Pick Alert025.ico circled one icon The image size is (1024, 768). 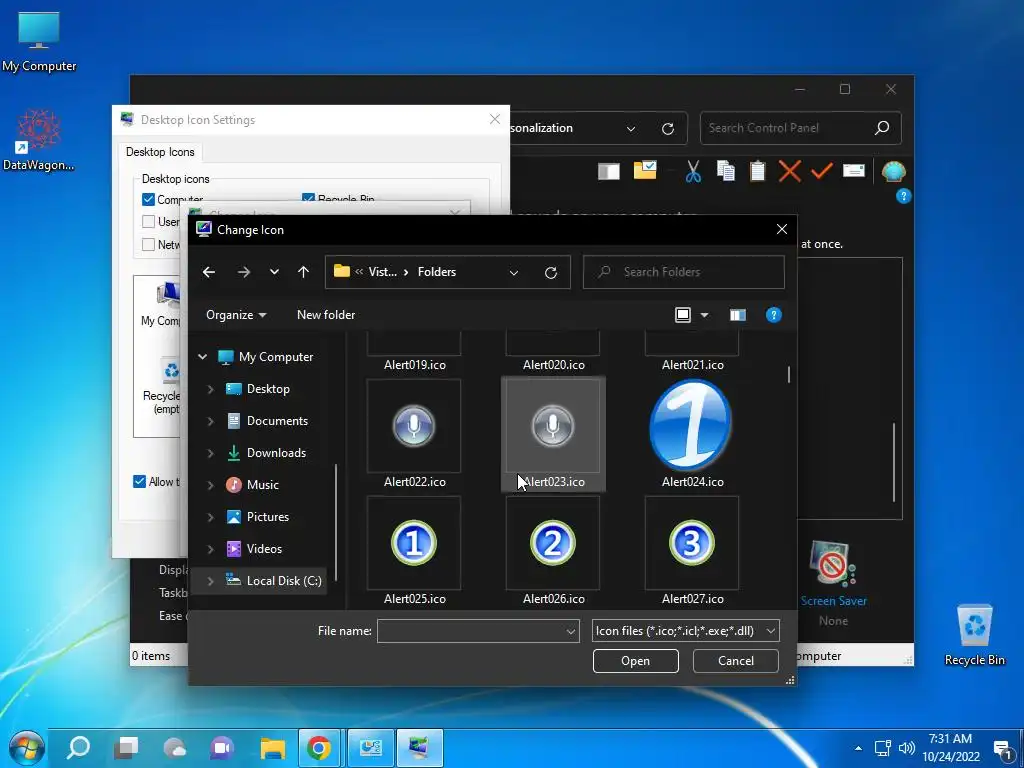point(414,543)
